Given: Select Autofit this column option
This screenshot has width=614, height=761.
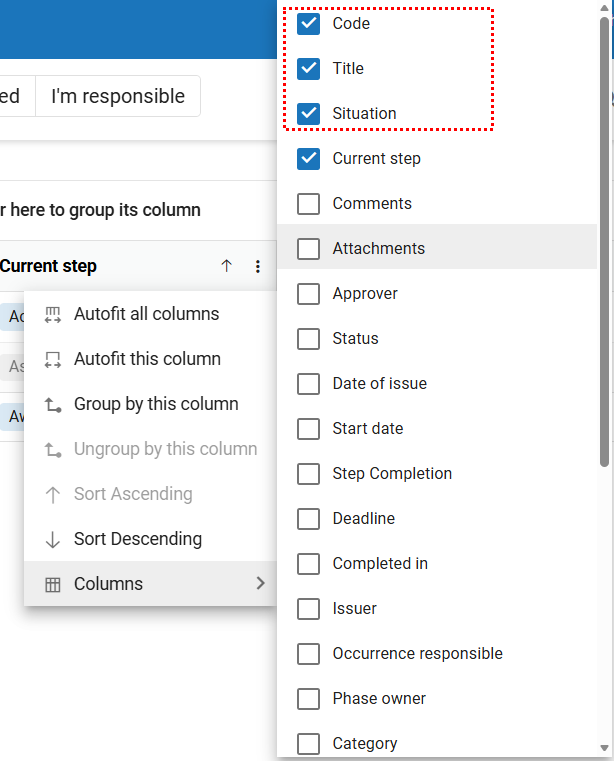Looking at the screenshot, I should point(147,359).
